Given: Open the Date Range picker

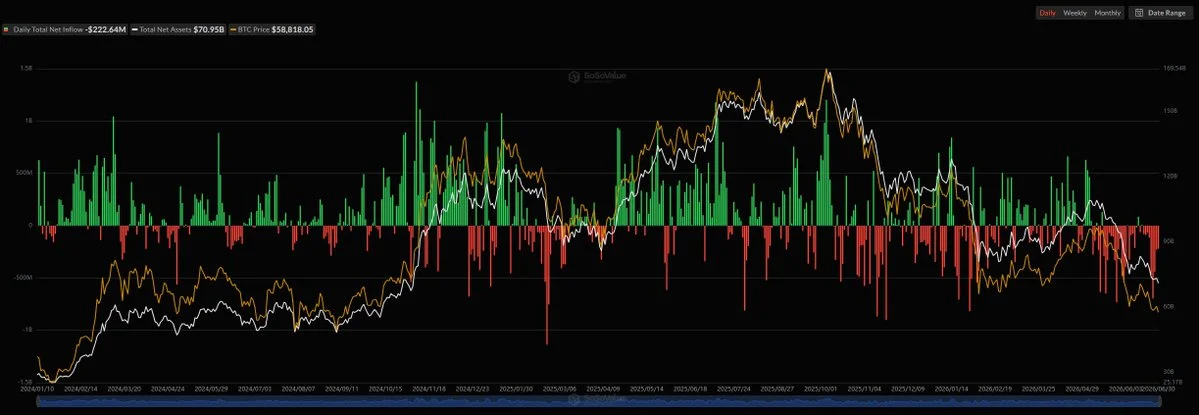Looking at the screenshot, I should [1160, 13].
